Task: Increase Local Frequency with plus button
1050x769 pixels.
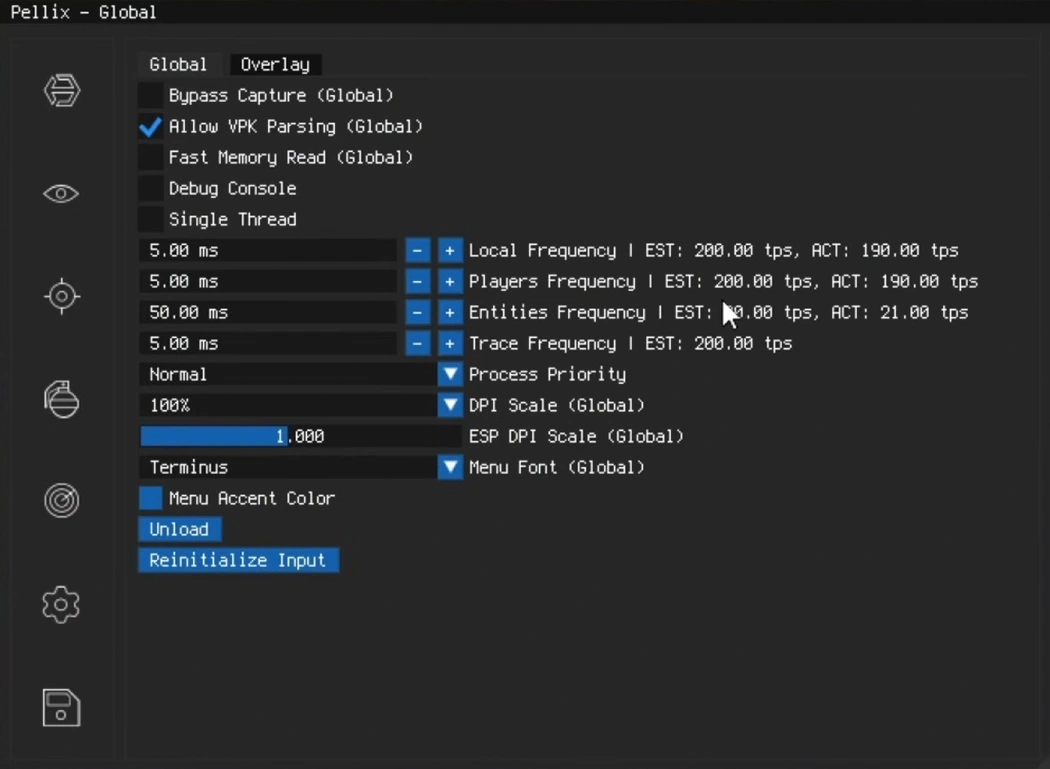Action: (x=450, y=251)
